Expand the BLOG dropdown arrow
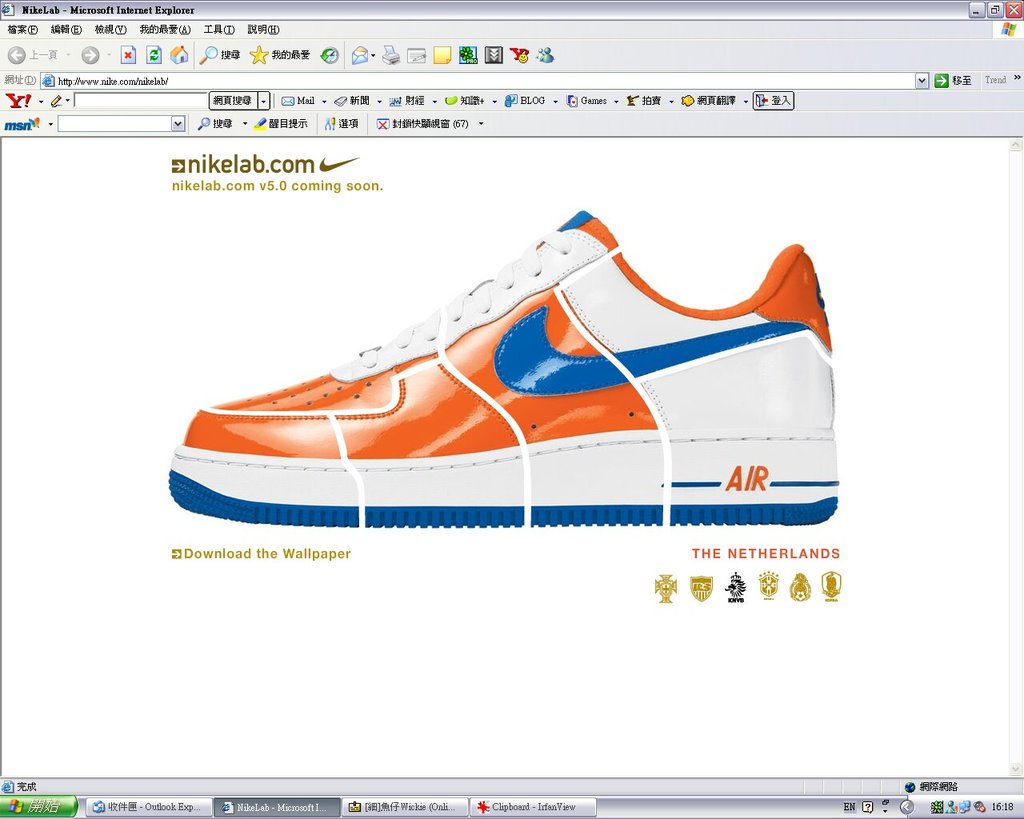This screenshot has height=819, width=1024. pyautogui.click(x=555, y=101)
